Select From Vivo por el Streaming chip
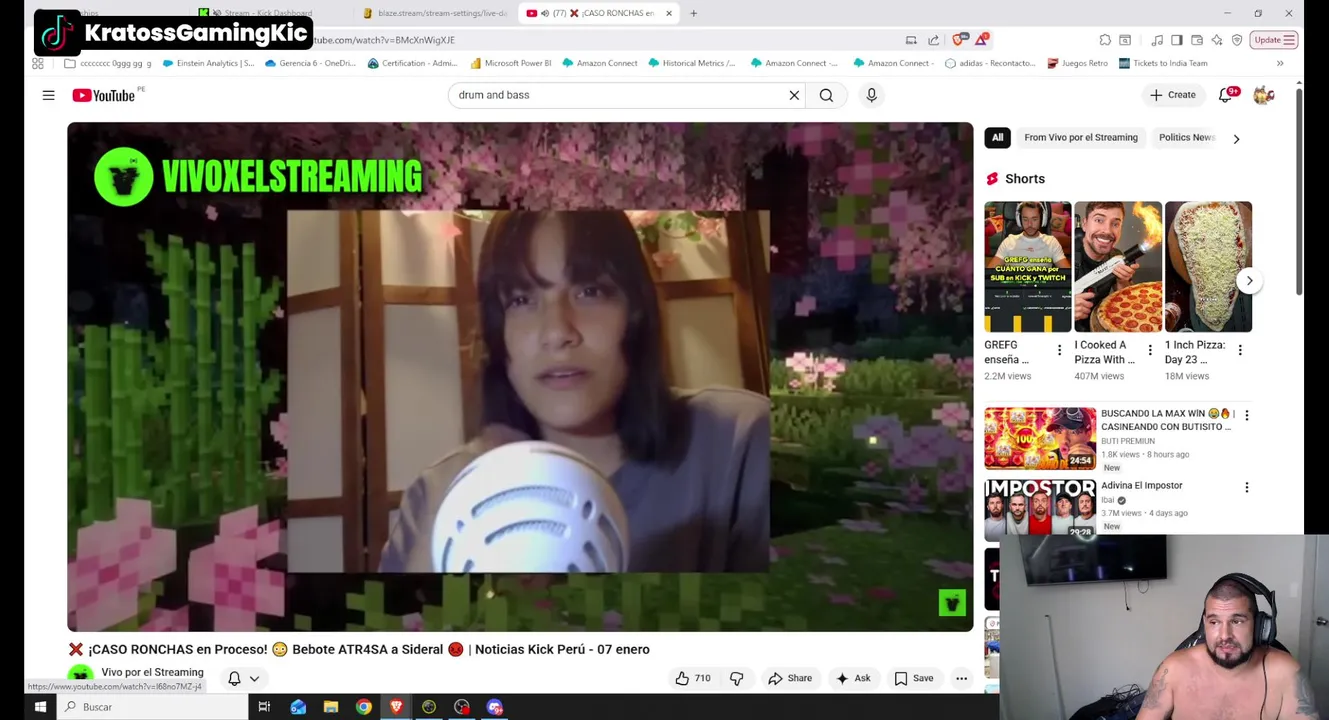 [x=1081, y=137]
